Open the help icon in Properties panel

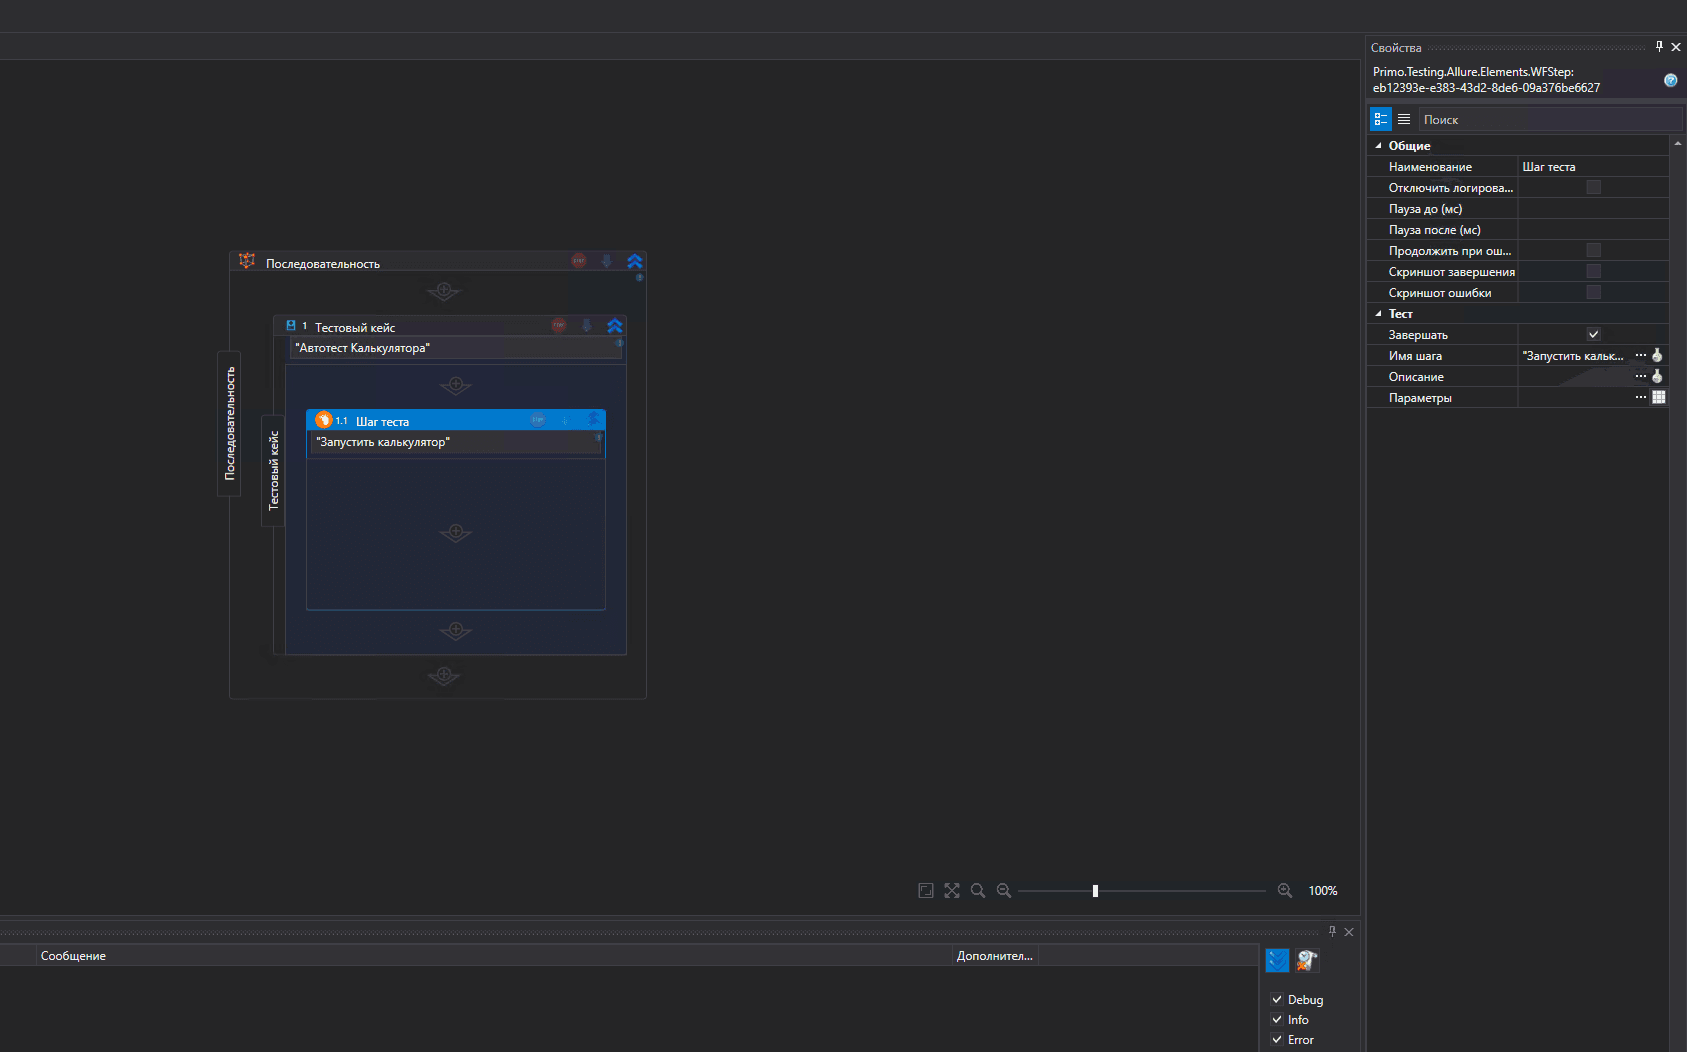(x=1670, y=80)
